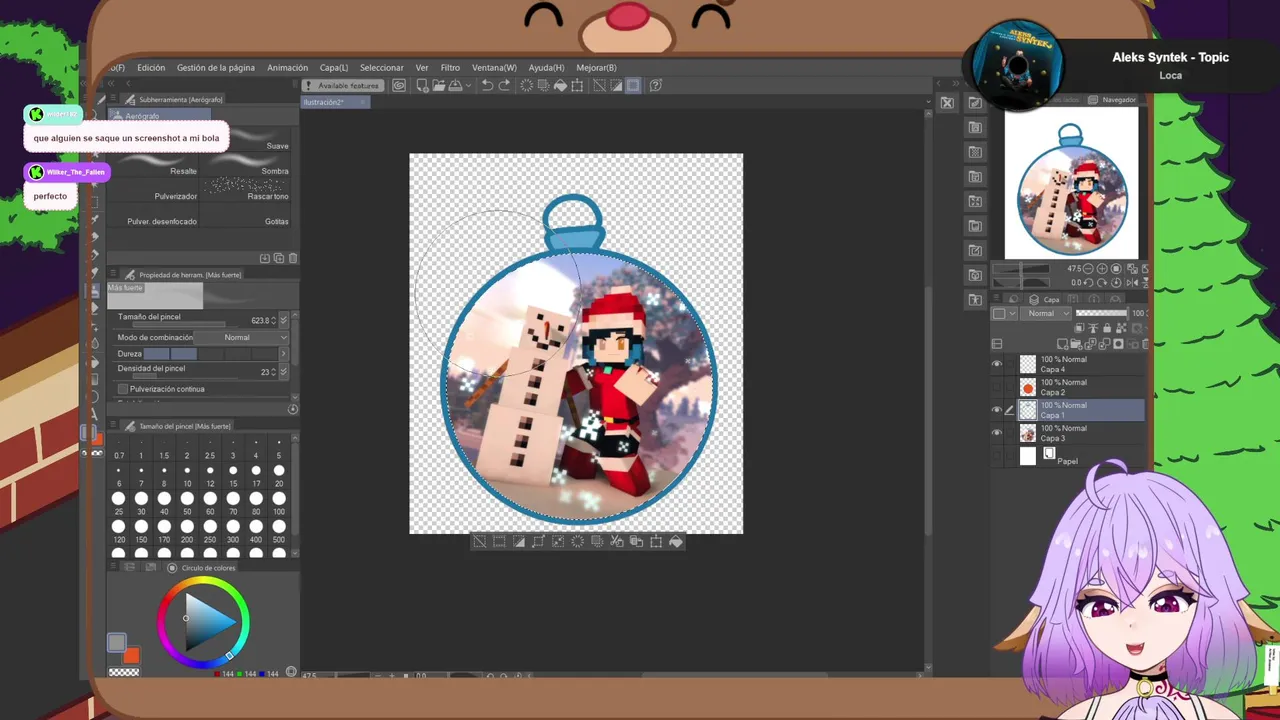The height and width of the screenshot is (720, 1280).
Task: Open the Animación menu
Action: [288, 68]
